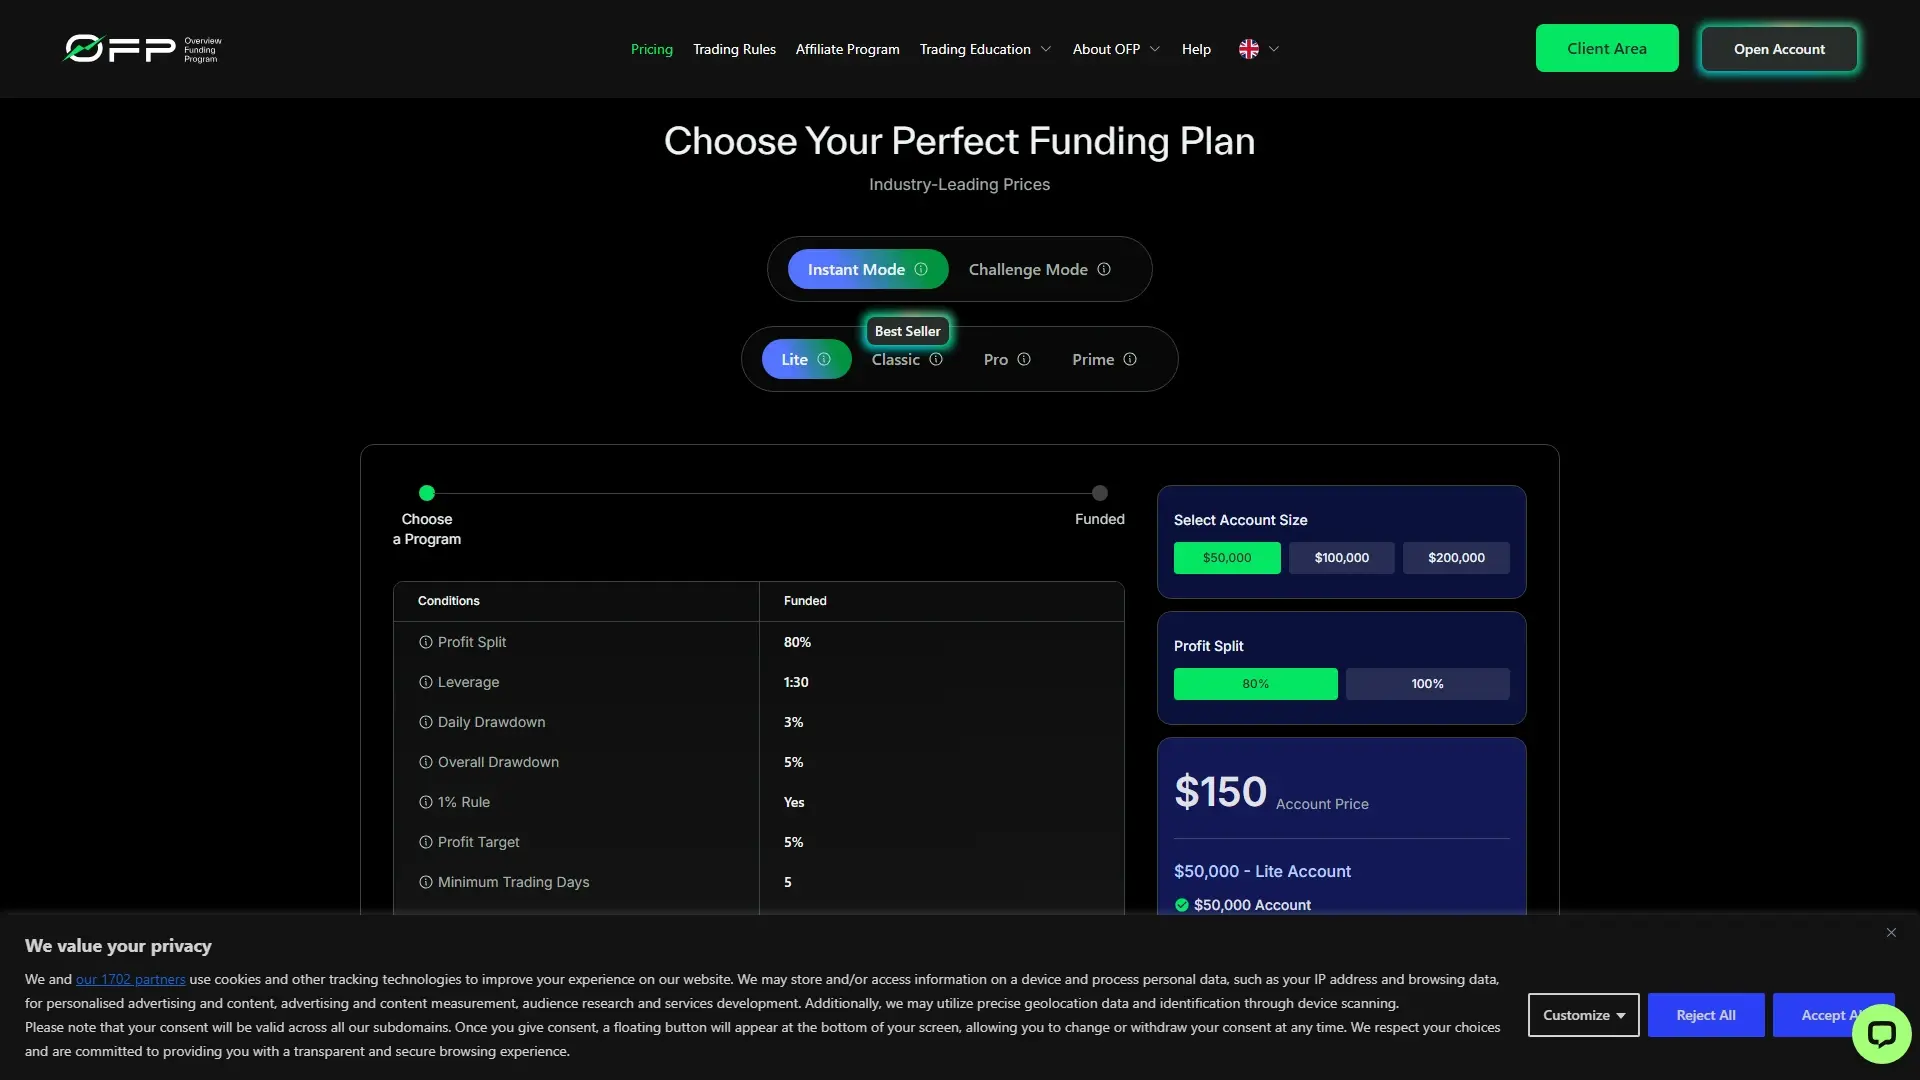Image resolution: width=1920 pixels, height=1080 pixels.
Task: Open the Customize cookie options dropdown
Action: click(1583, 1014)
